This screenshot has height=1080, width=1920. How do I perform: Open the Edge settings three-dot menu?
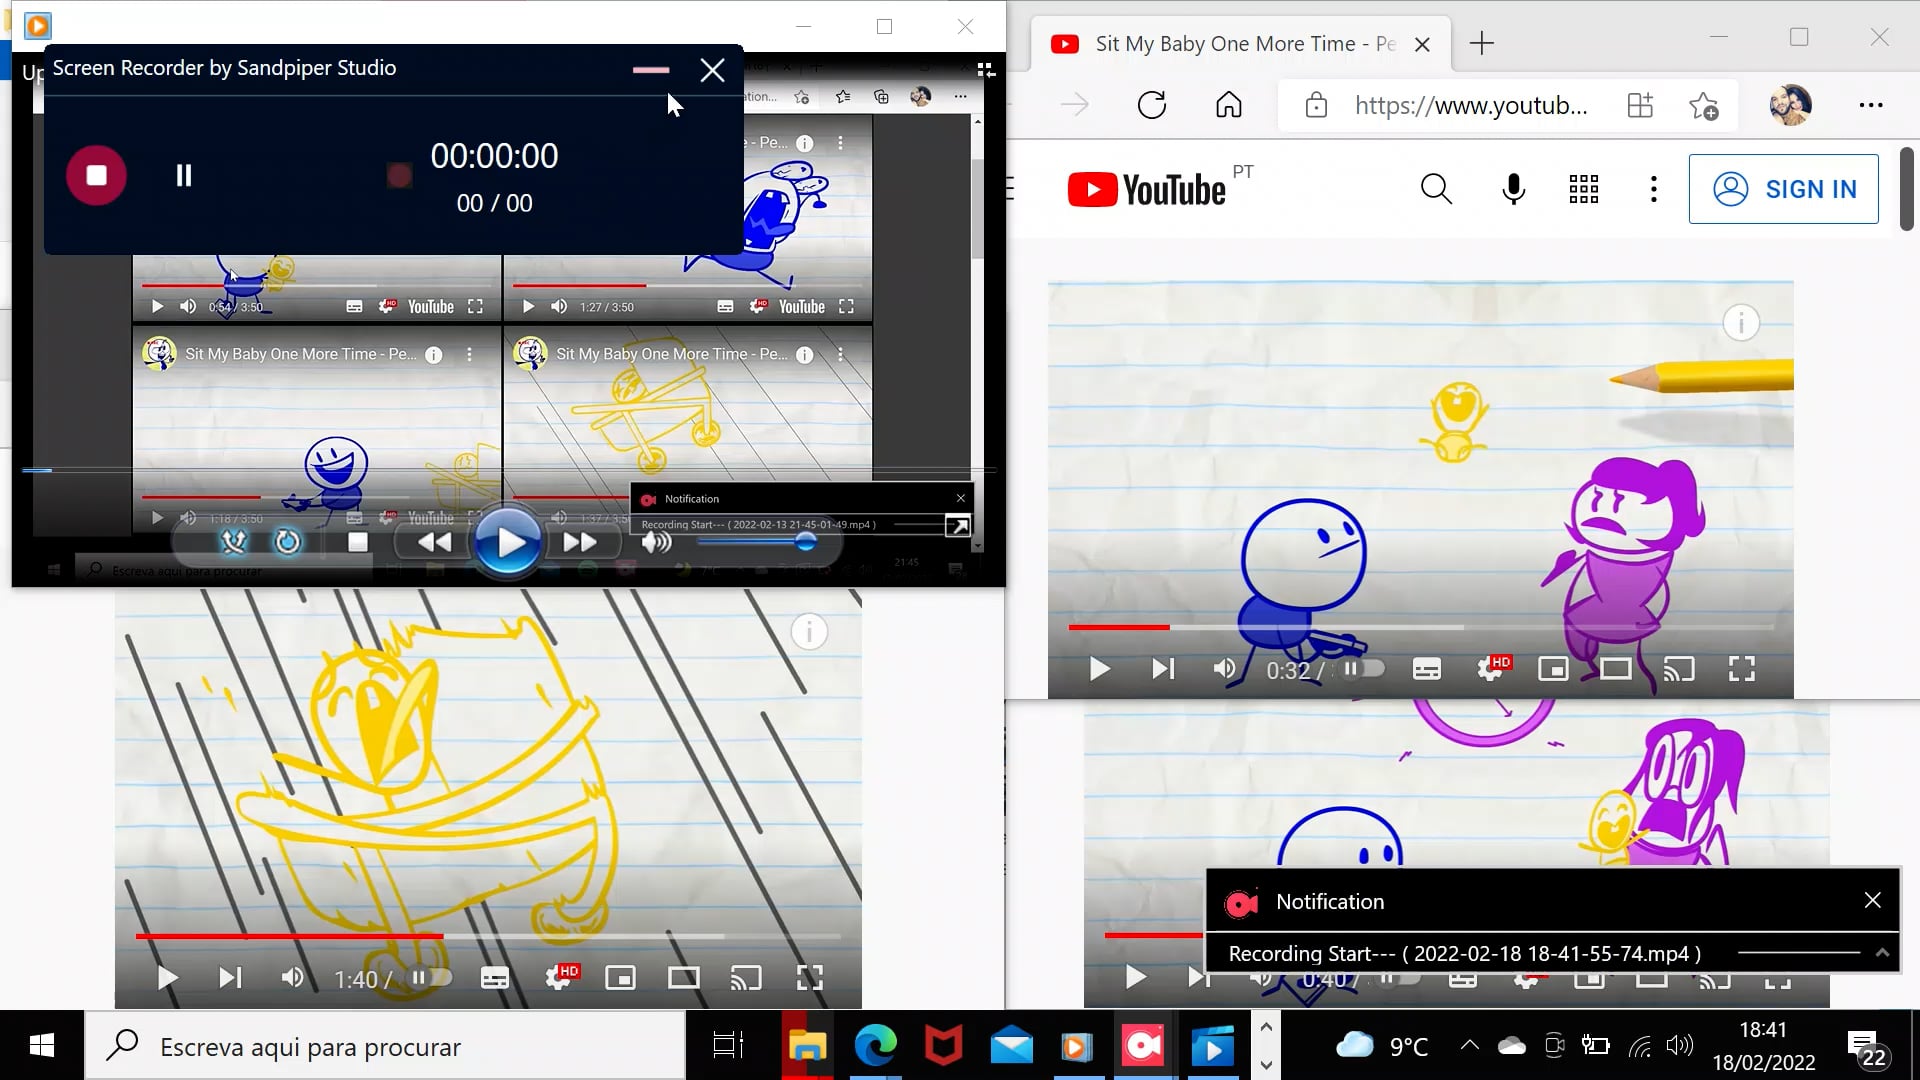click(1871, 104)
